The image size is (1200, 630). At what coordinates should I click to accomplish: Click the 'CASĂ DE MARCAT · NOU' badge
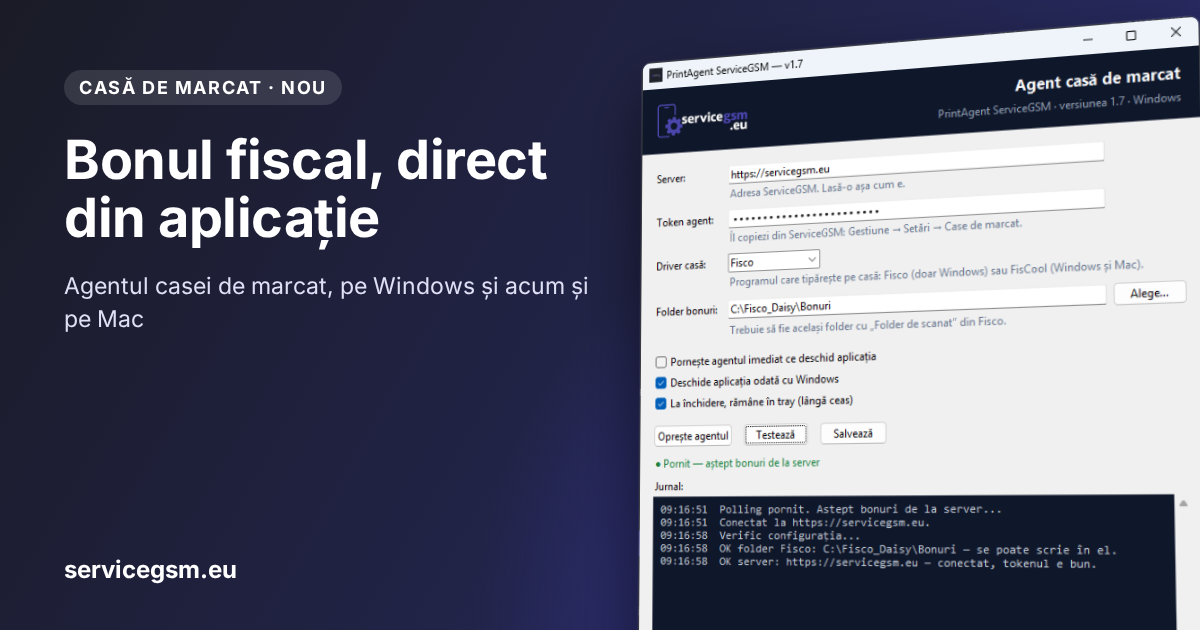[x=203, y=87]
